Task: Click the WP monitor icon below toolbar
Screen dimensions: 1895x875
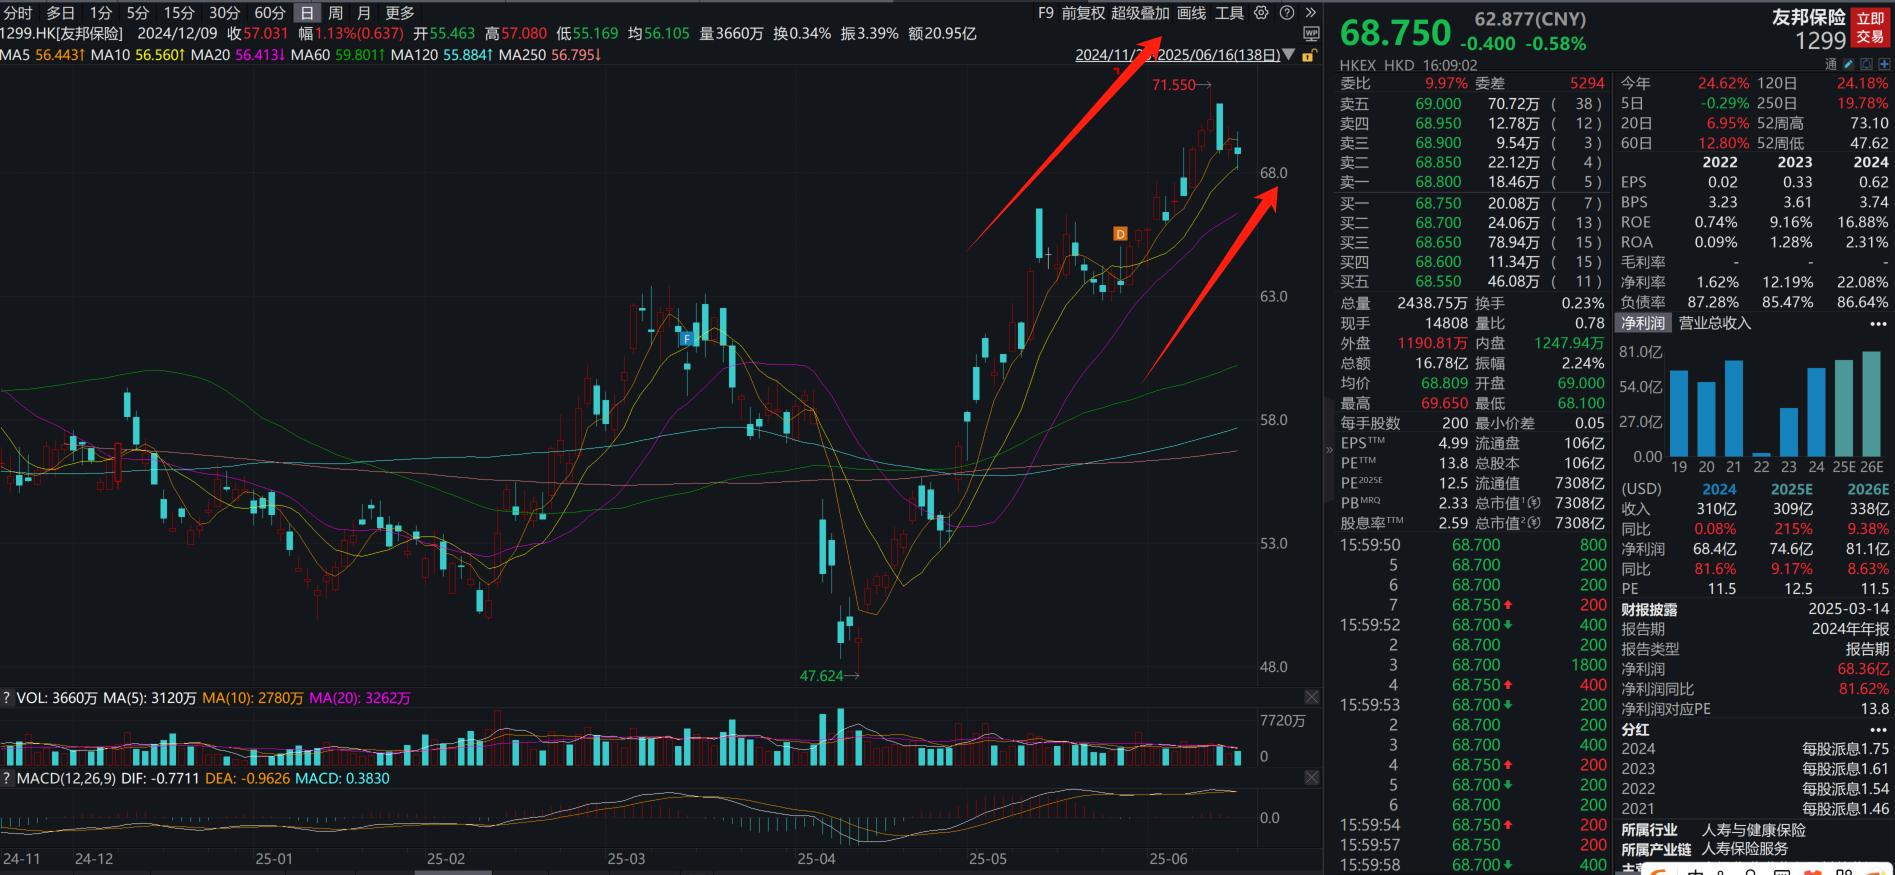Action: tap(1312, 34)
